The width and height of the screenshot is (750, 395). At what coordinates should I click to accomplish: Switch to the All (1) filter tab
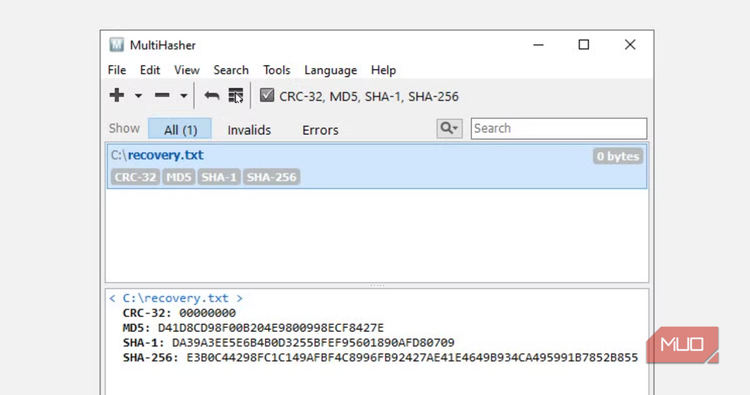(x=180, y=129)
